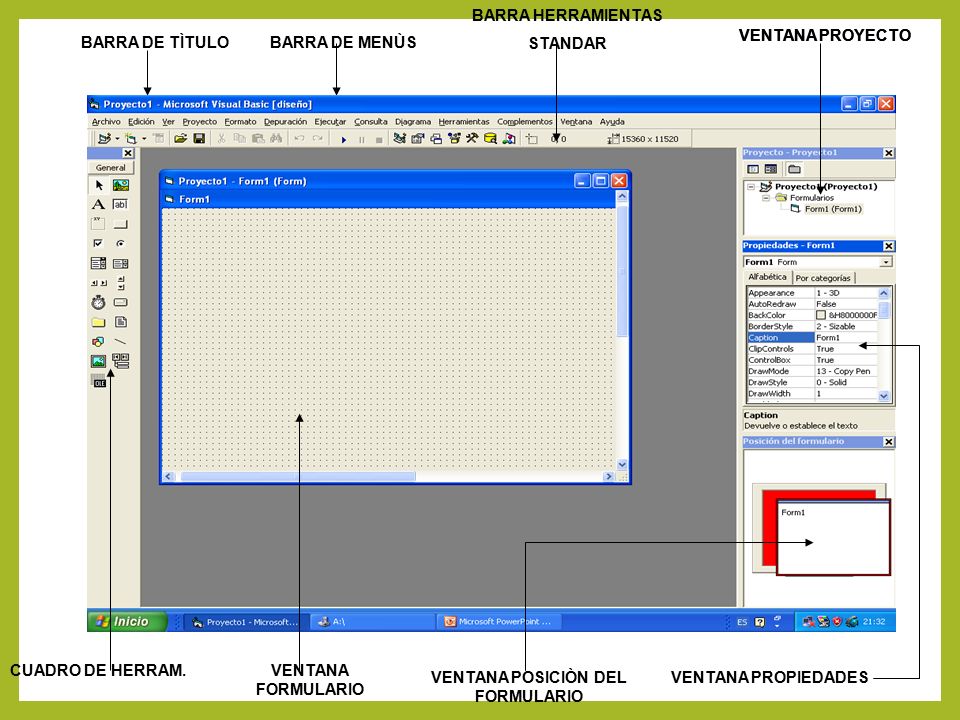Select the Timer control tool
The height and width of the screenshot is (720, 960).
(99, 302)
